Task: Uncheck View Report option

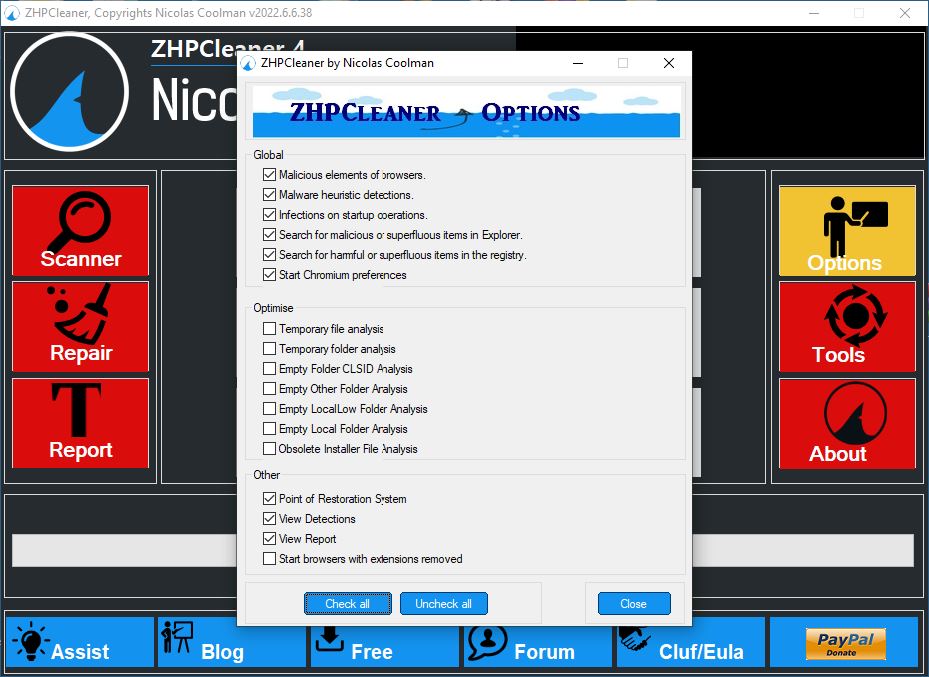Action: pos(270,538)
